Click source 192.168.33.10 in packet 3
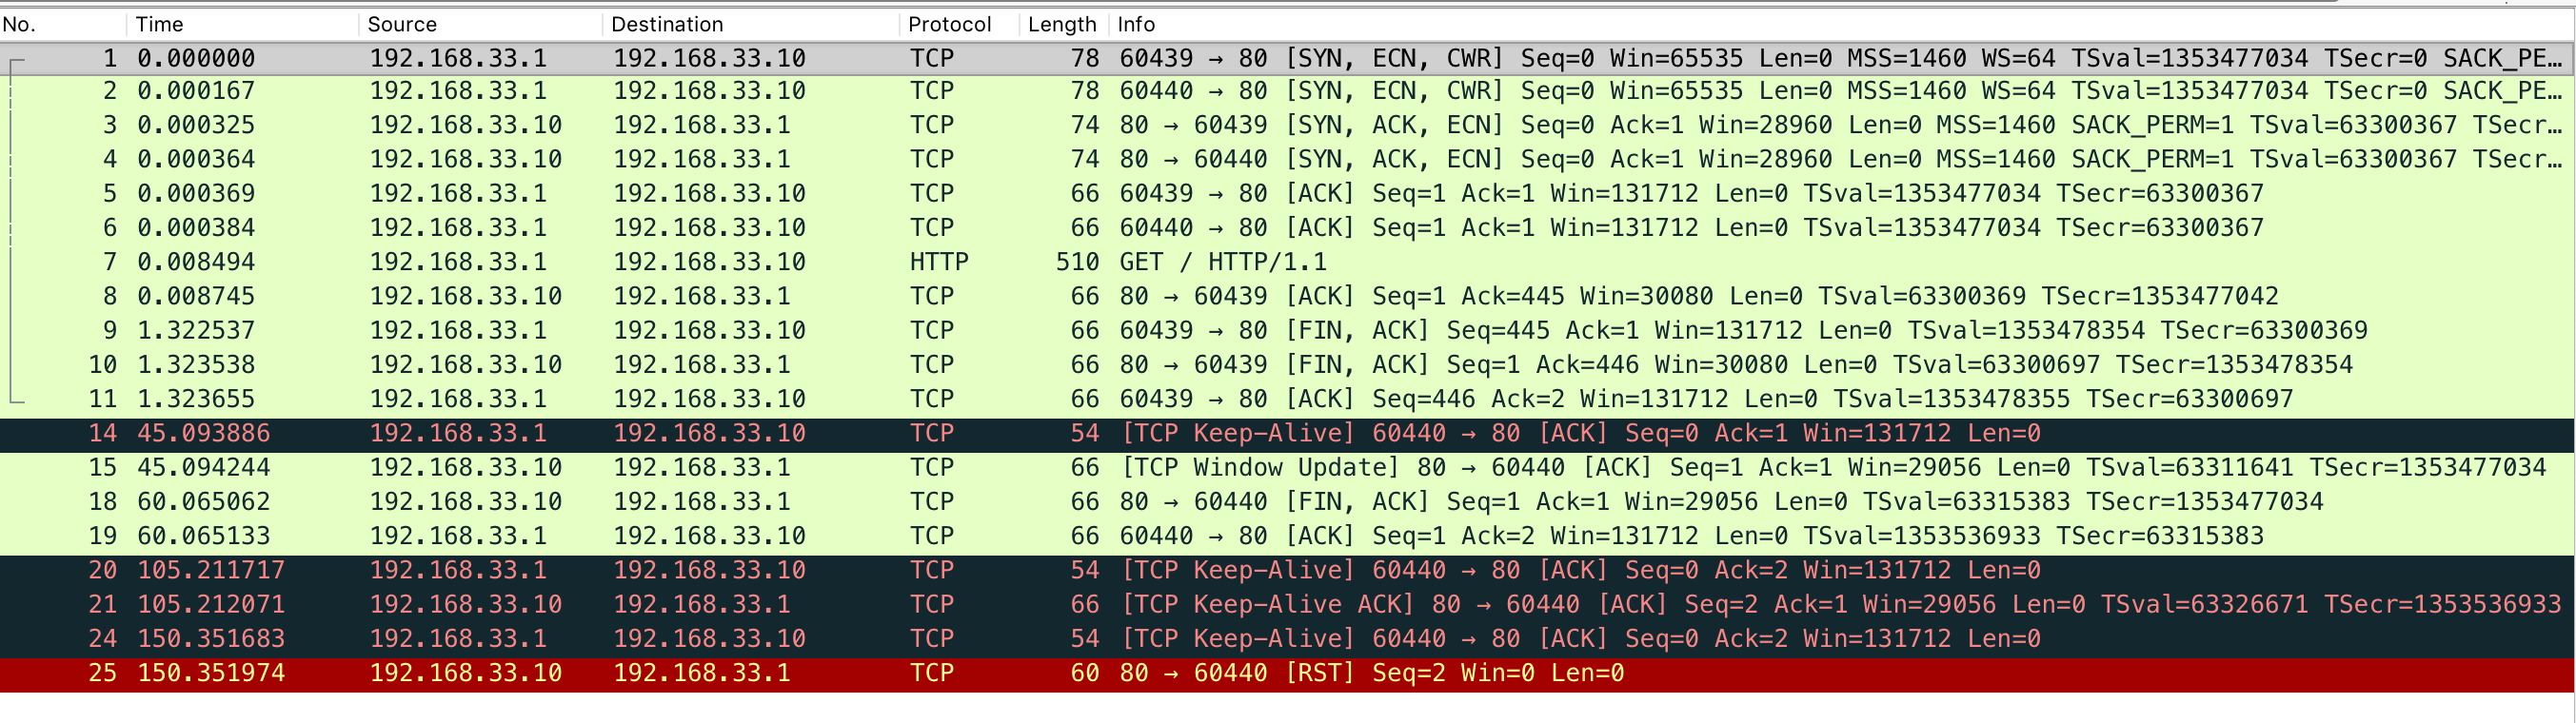Viewport: 2576px width, 723px height. pos(466,125)
